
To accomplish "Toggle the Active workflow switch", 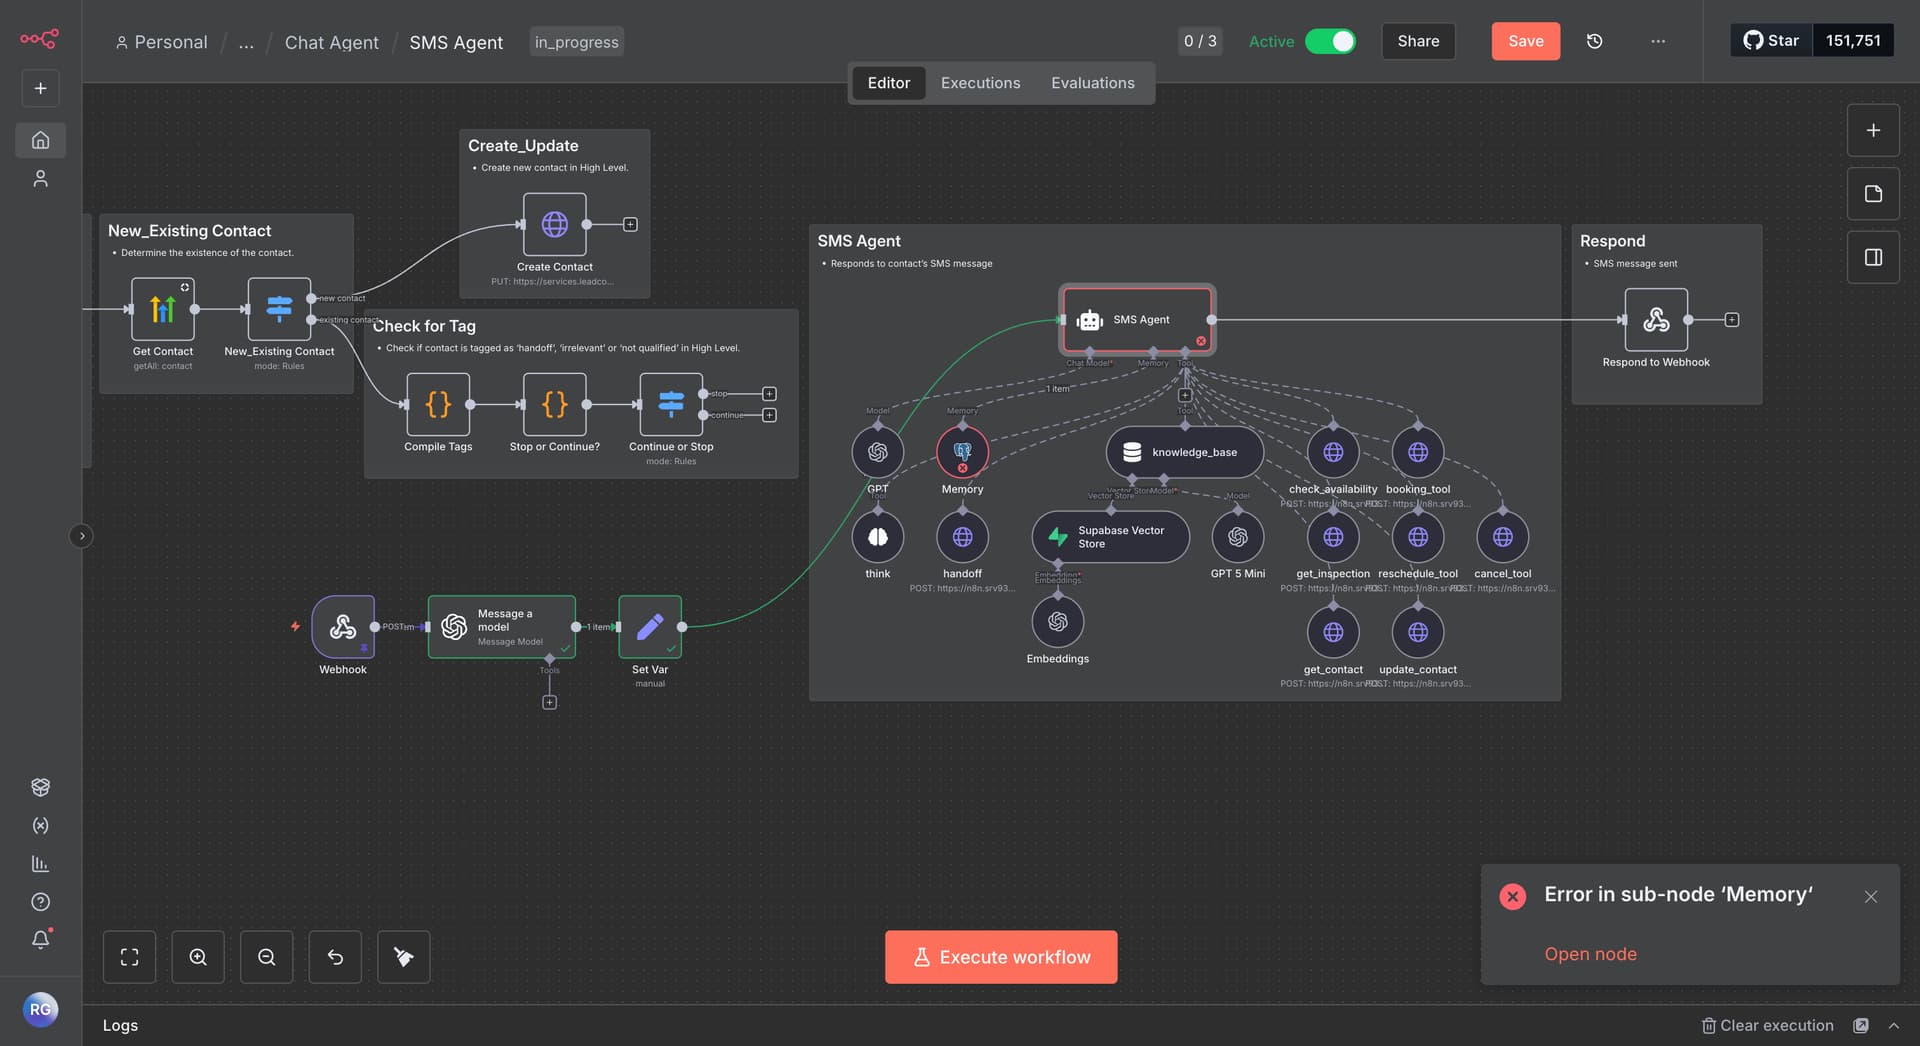I will click(1330, 41).
